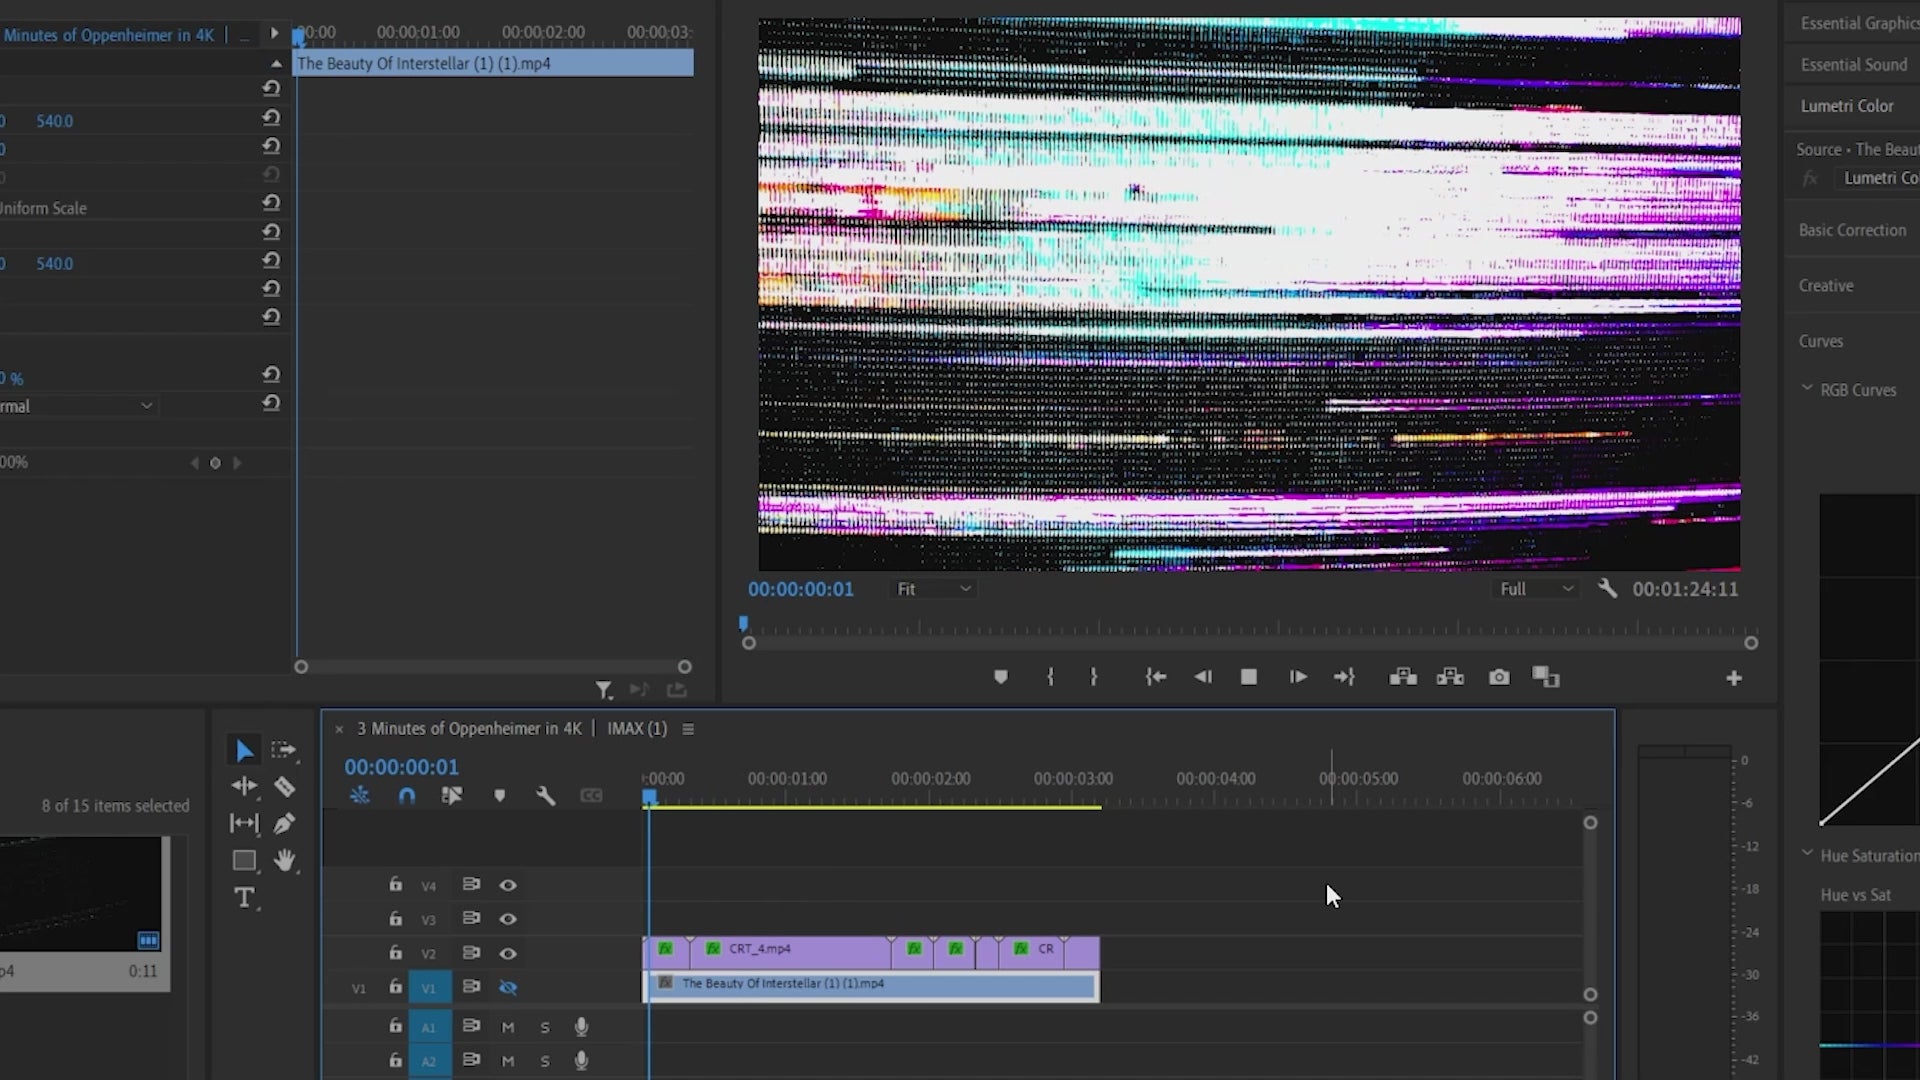This screenshot has width=1920, height=1080.
Task: Select the Razor tool
Action: pos(284,787)
